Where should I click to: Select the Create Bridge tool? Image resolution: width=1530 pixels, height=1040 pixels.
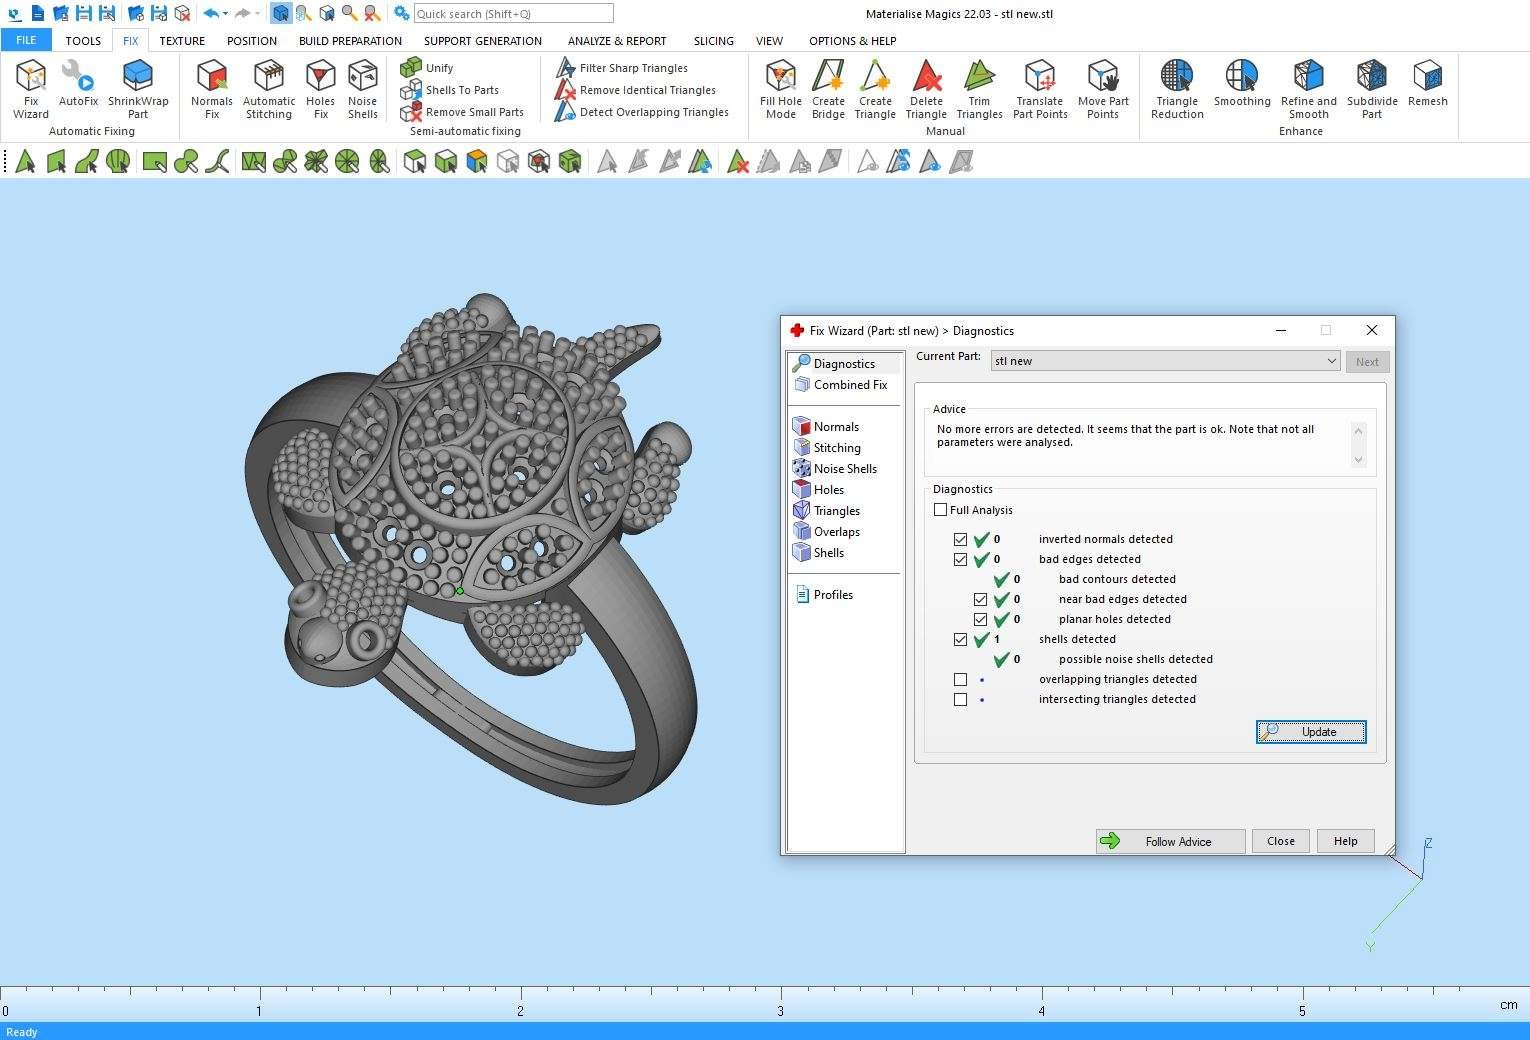click(828, 87)
